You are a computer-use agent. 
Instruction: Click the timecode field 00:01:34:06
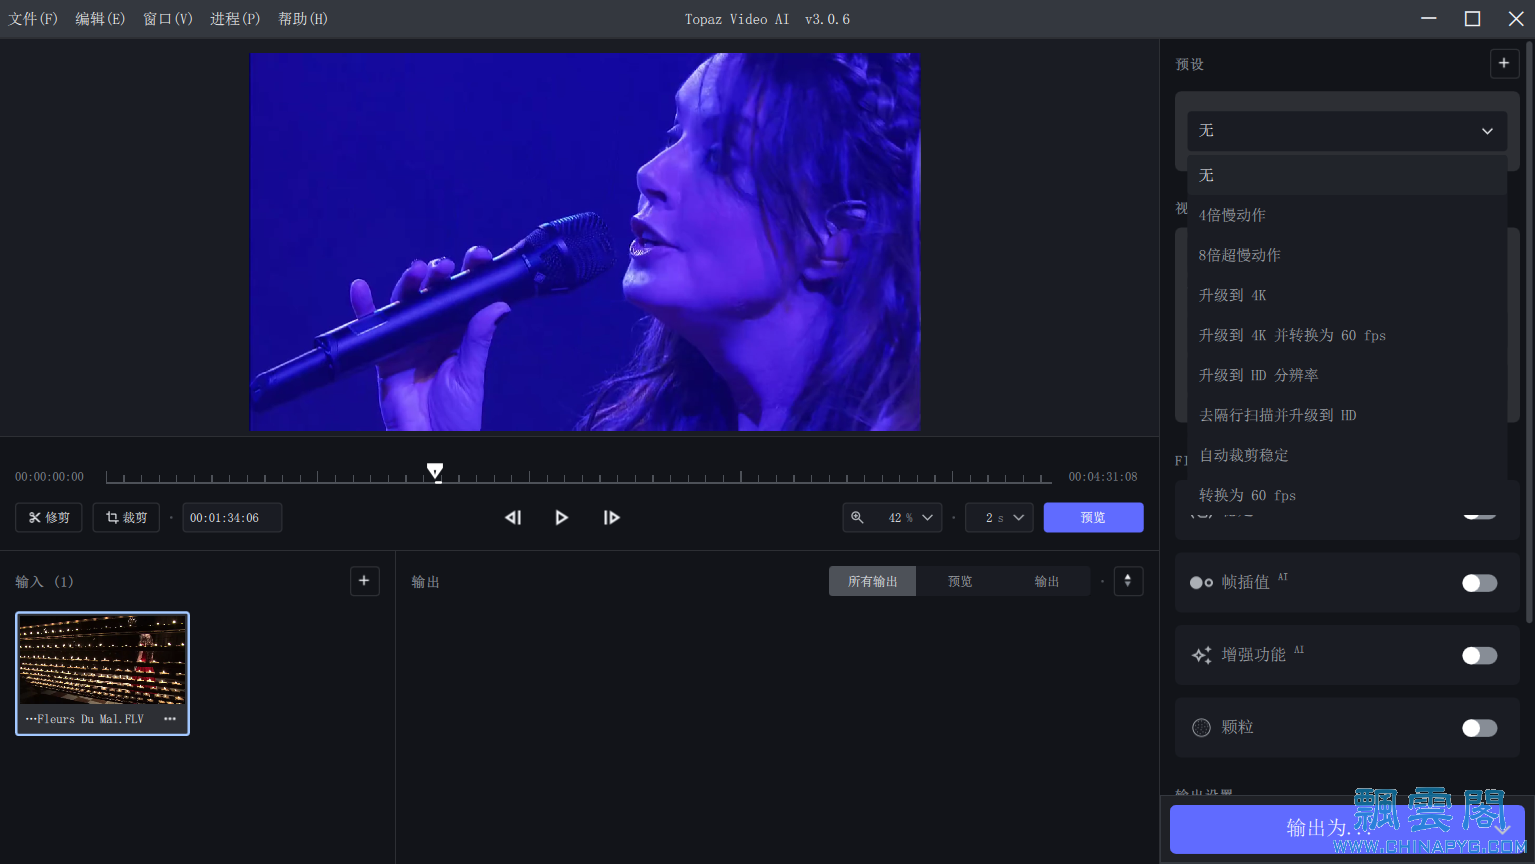232,518
